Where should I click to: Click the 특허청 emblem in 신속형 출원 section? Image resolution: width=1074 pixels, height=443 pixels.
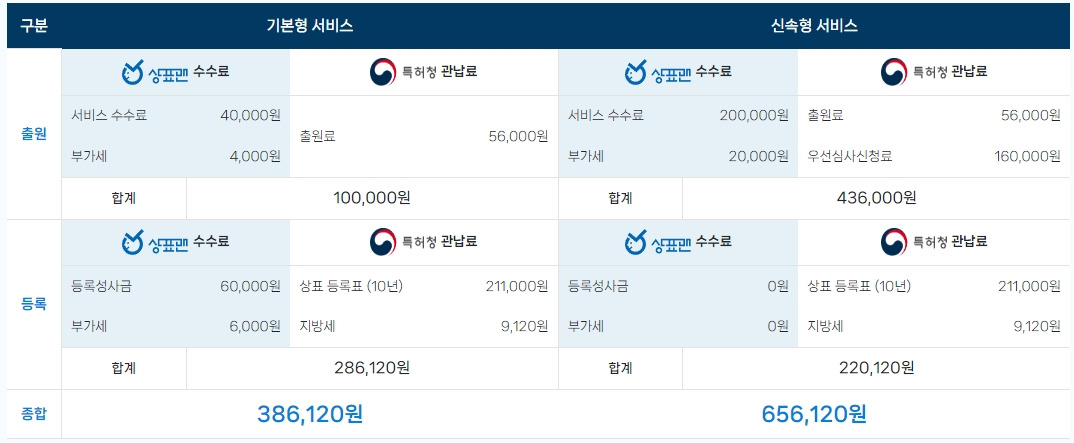click(x=893, y=72)
